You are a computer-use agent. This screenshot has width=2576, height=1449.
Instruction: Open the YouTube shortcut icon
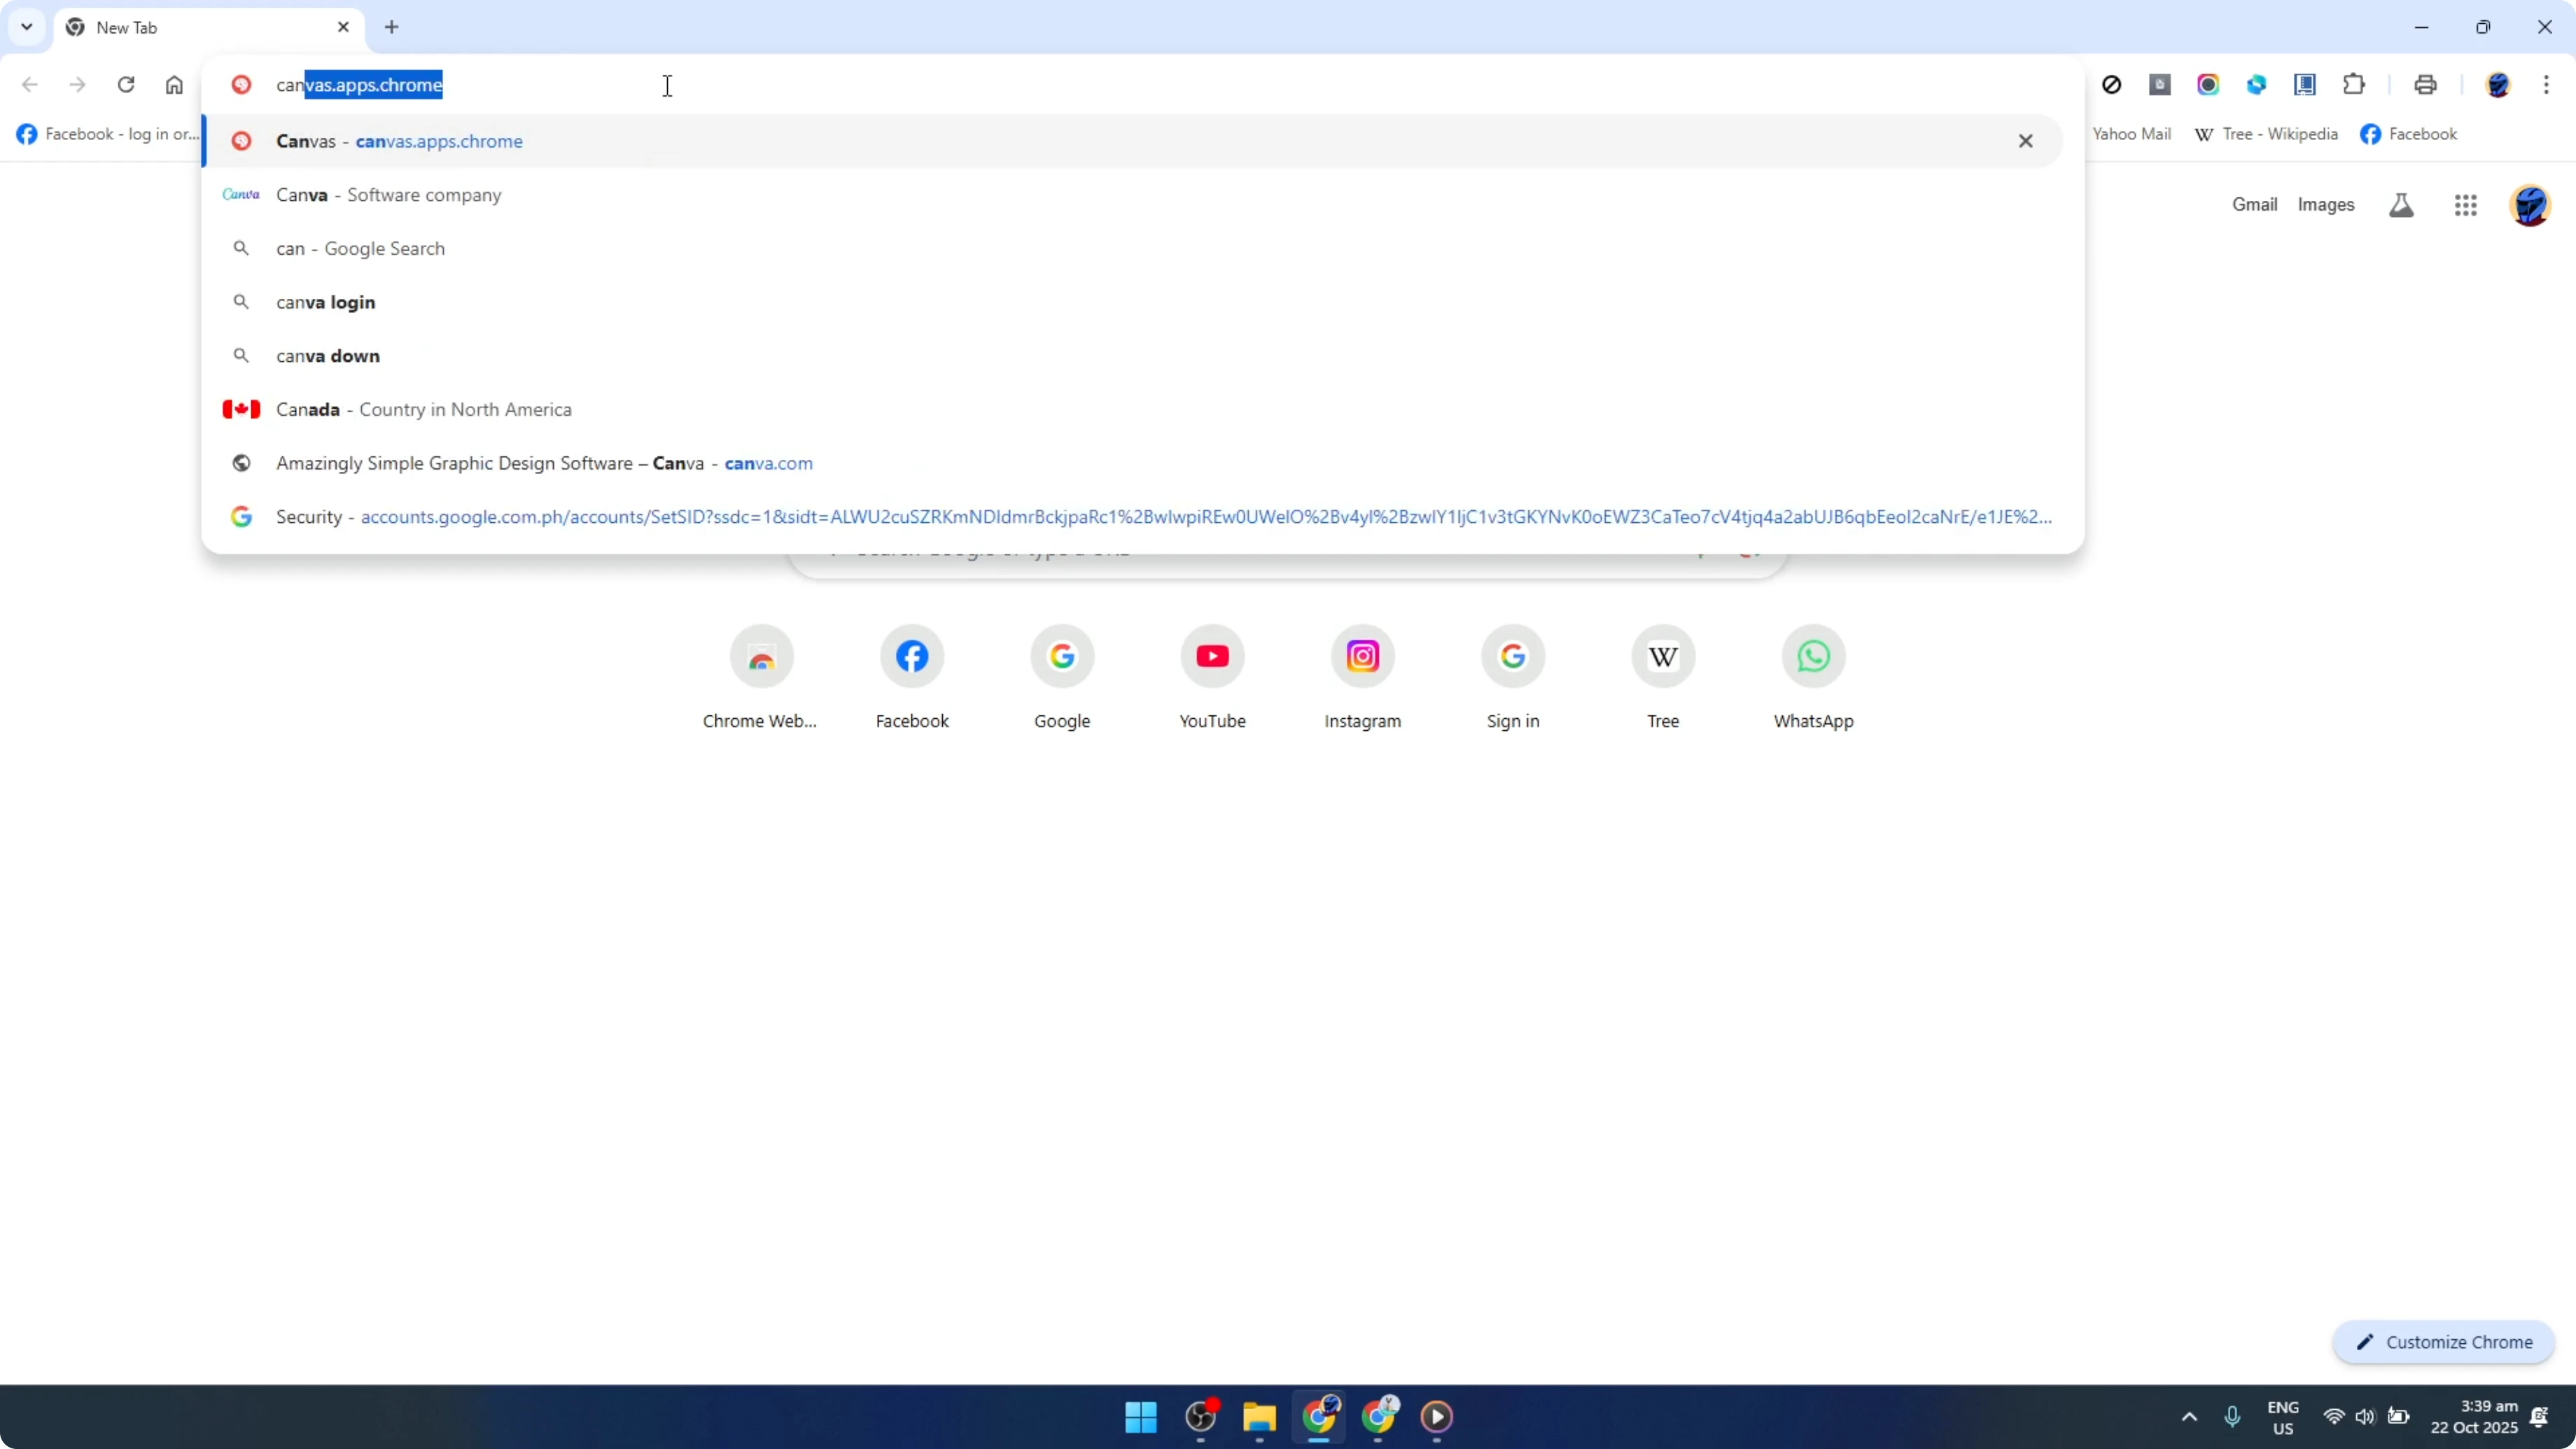pyautogui.click(x=1212, y=656)
